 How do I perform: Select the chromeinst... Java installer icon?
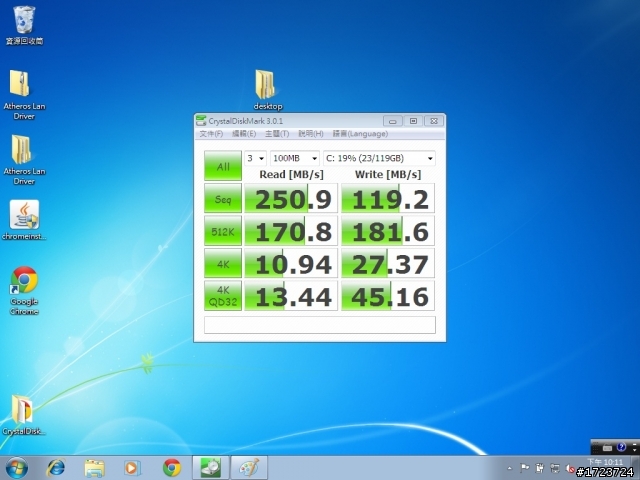click(x=24, y=220)
